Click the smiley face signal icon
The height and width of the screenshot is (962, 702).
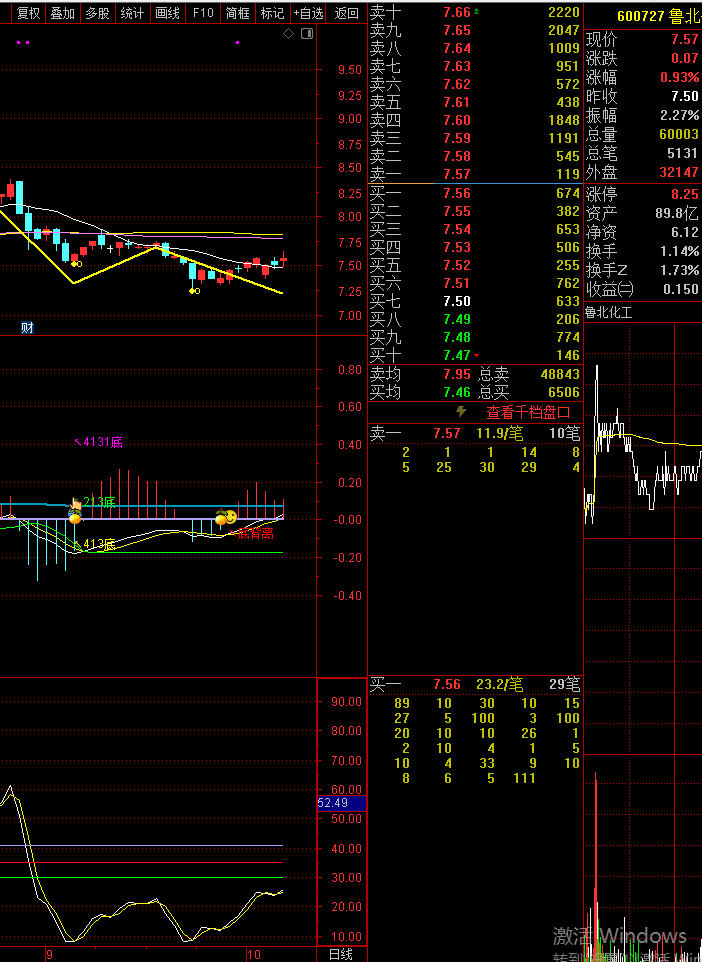click(230, 517)
